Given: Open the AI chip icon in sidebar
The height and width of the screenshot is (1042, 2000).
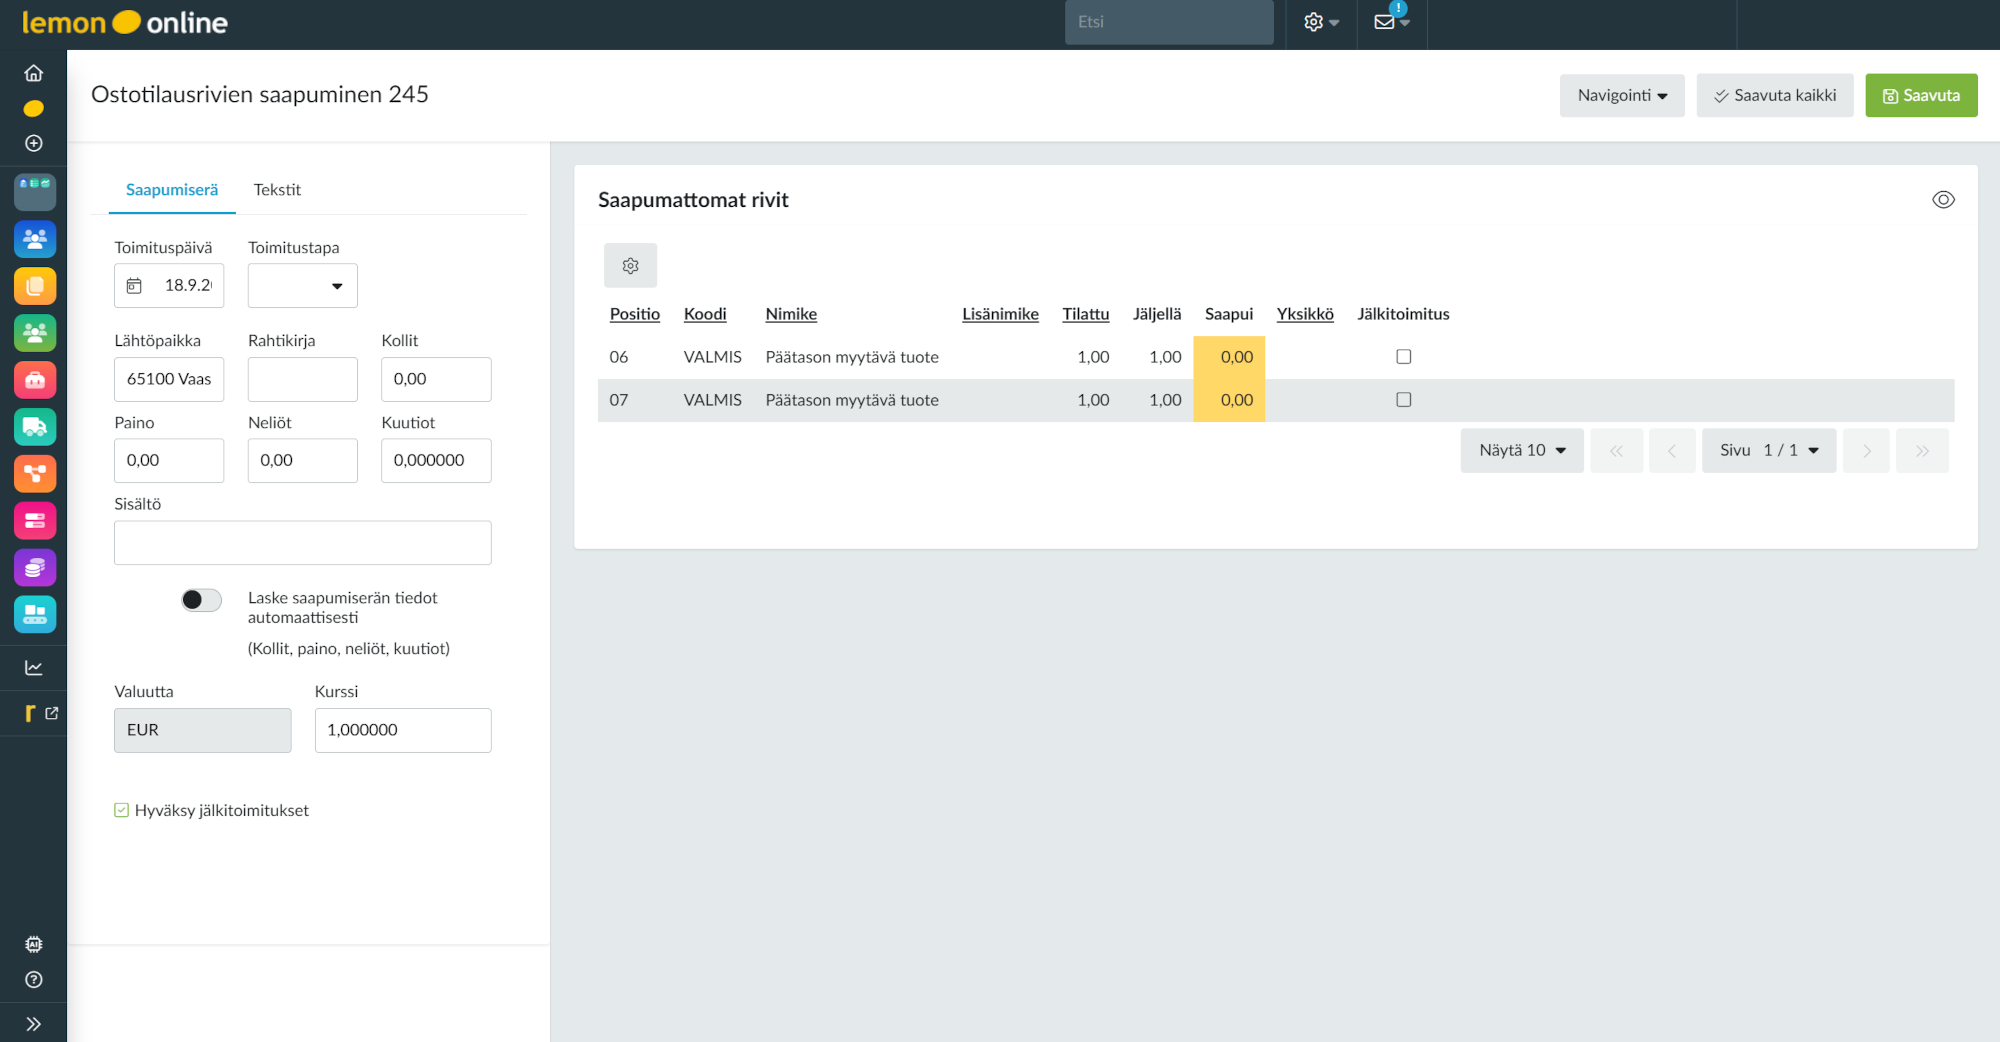Looking at the screenshot, I should 34,944.
